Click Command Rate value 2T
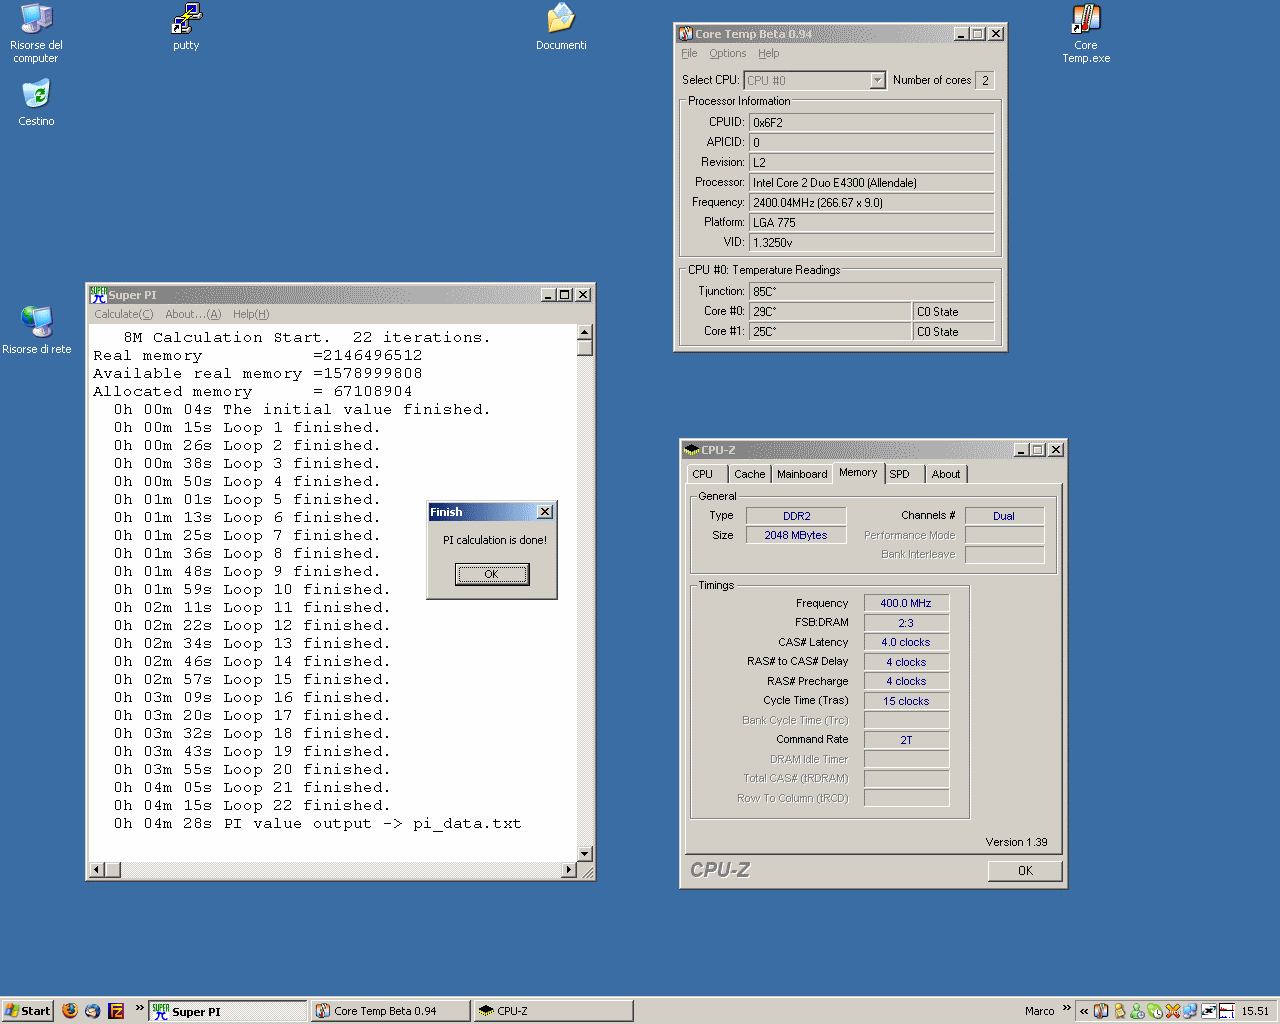 (906, 740)
